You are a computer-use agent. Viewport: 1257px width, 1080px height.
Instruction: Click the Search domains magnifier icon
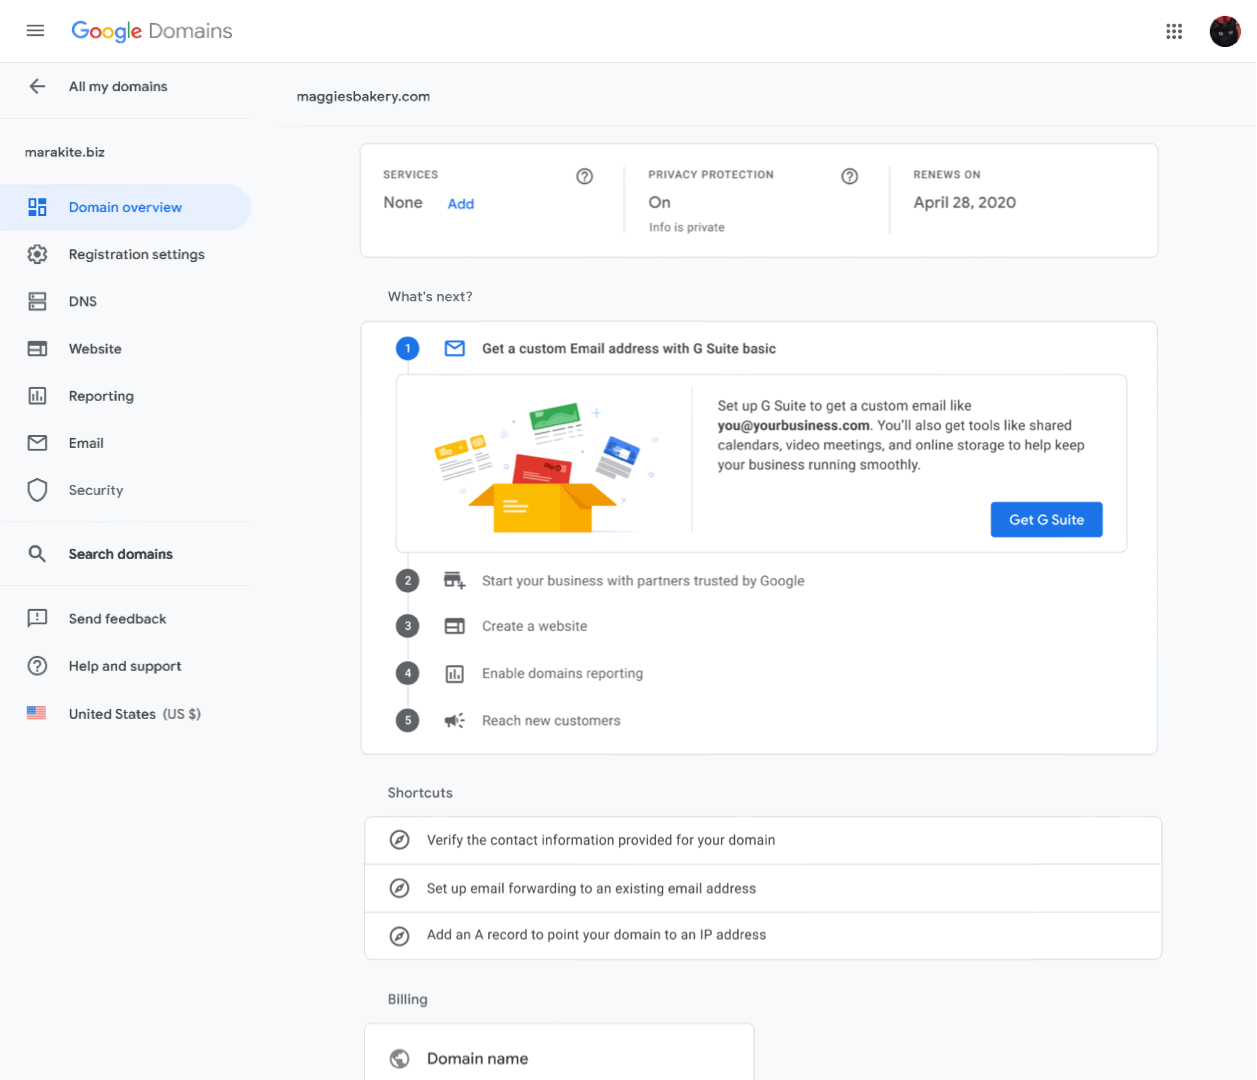tap(37, 554)
